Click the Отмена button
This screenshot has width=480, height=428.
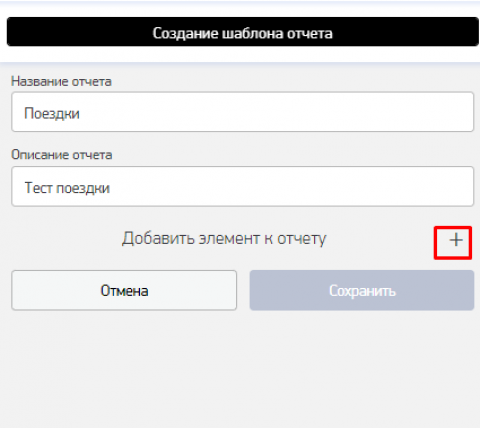click(x=124, y=290)
